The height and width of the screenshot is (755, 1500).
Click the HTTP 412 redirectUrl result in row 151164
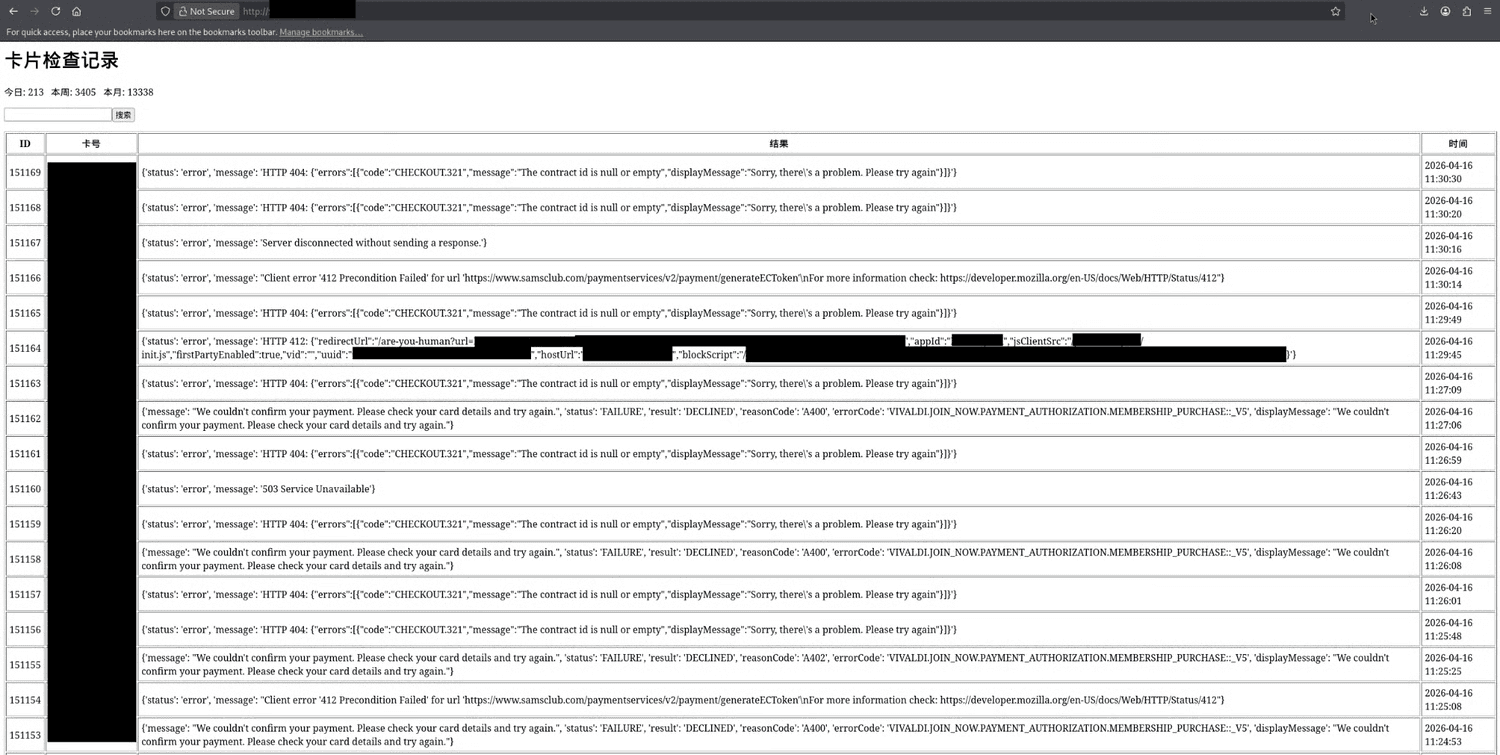[779, 348]
